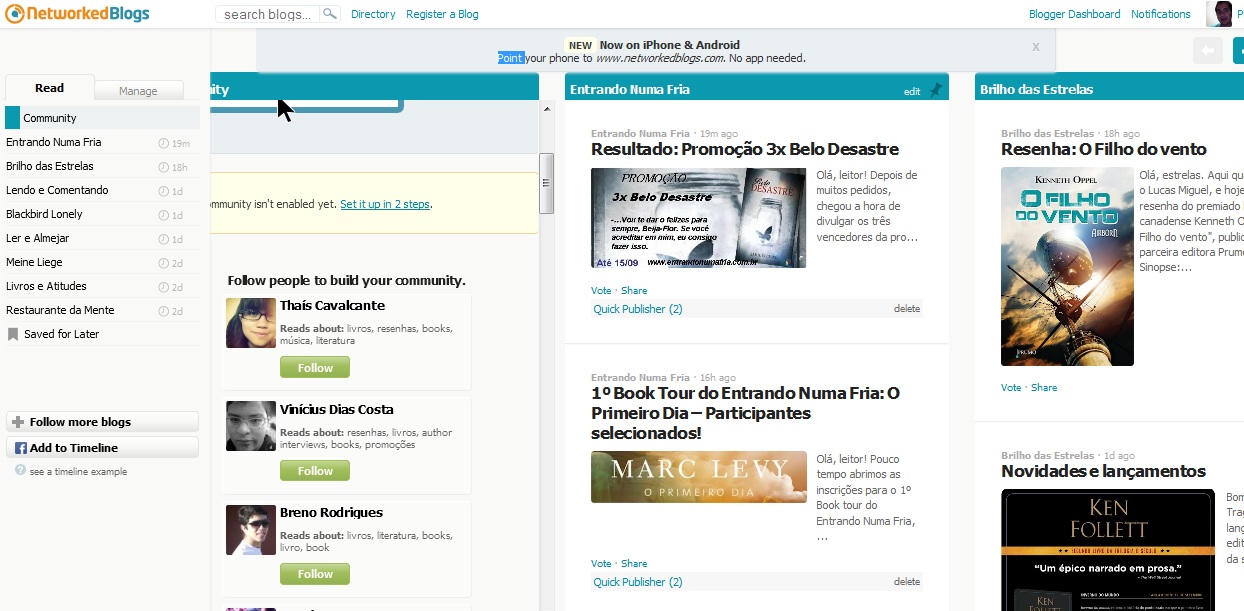1244x611 pixels.
Task: Click the name Vinícius Dias Costa
Action: 337,410
